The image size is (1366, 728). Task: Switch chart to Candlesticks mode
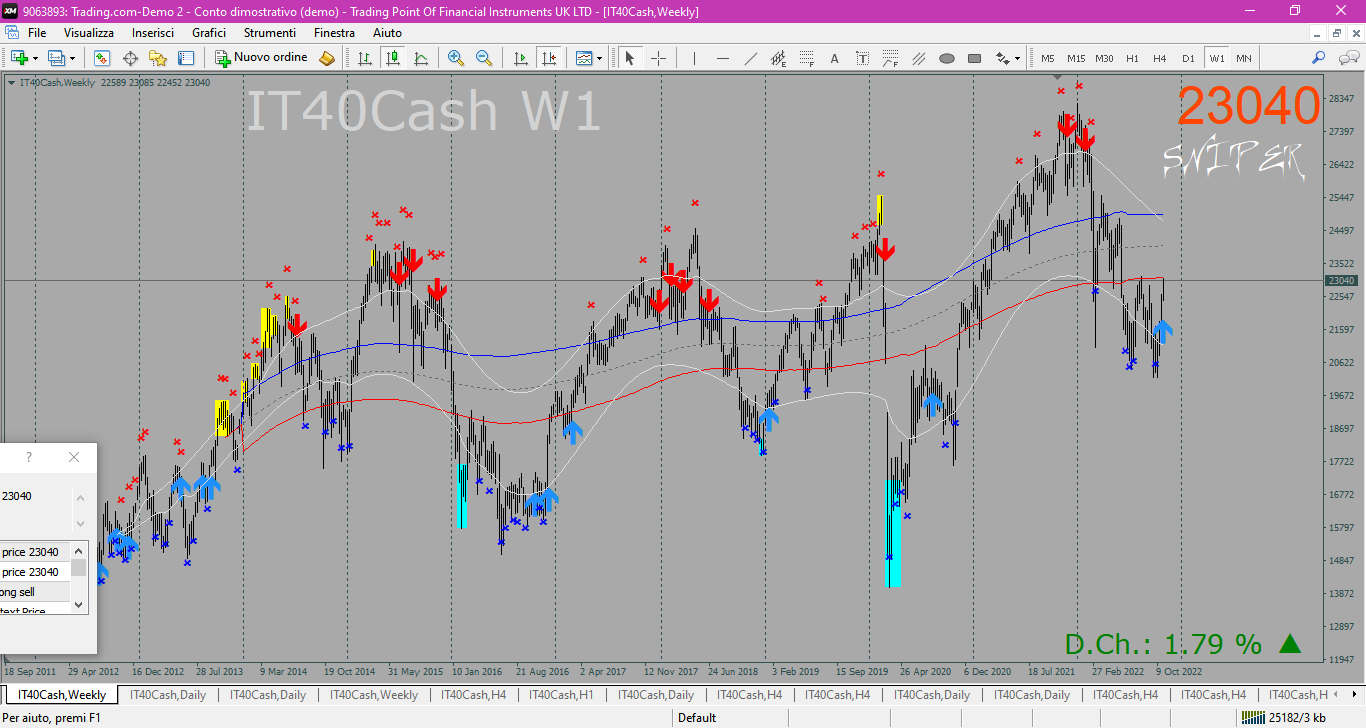pyautogui.click(x=393, y=58)
